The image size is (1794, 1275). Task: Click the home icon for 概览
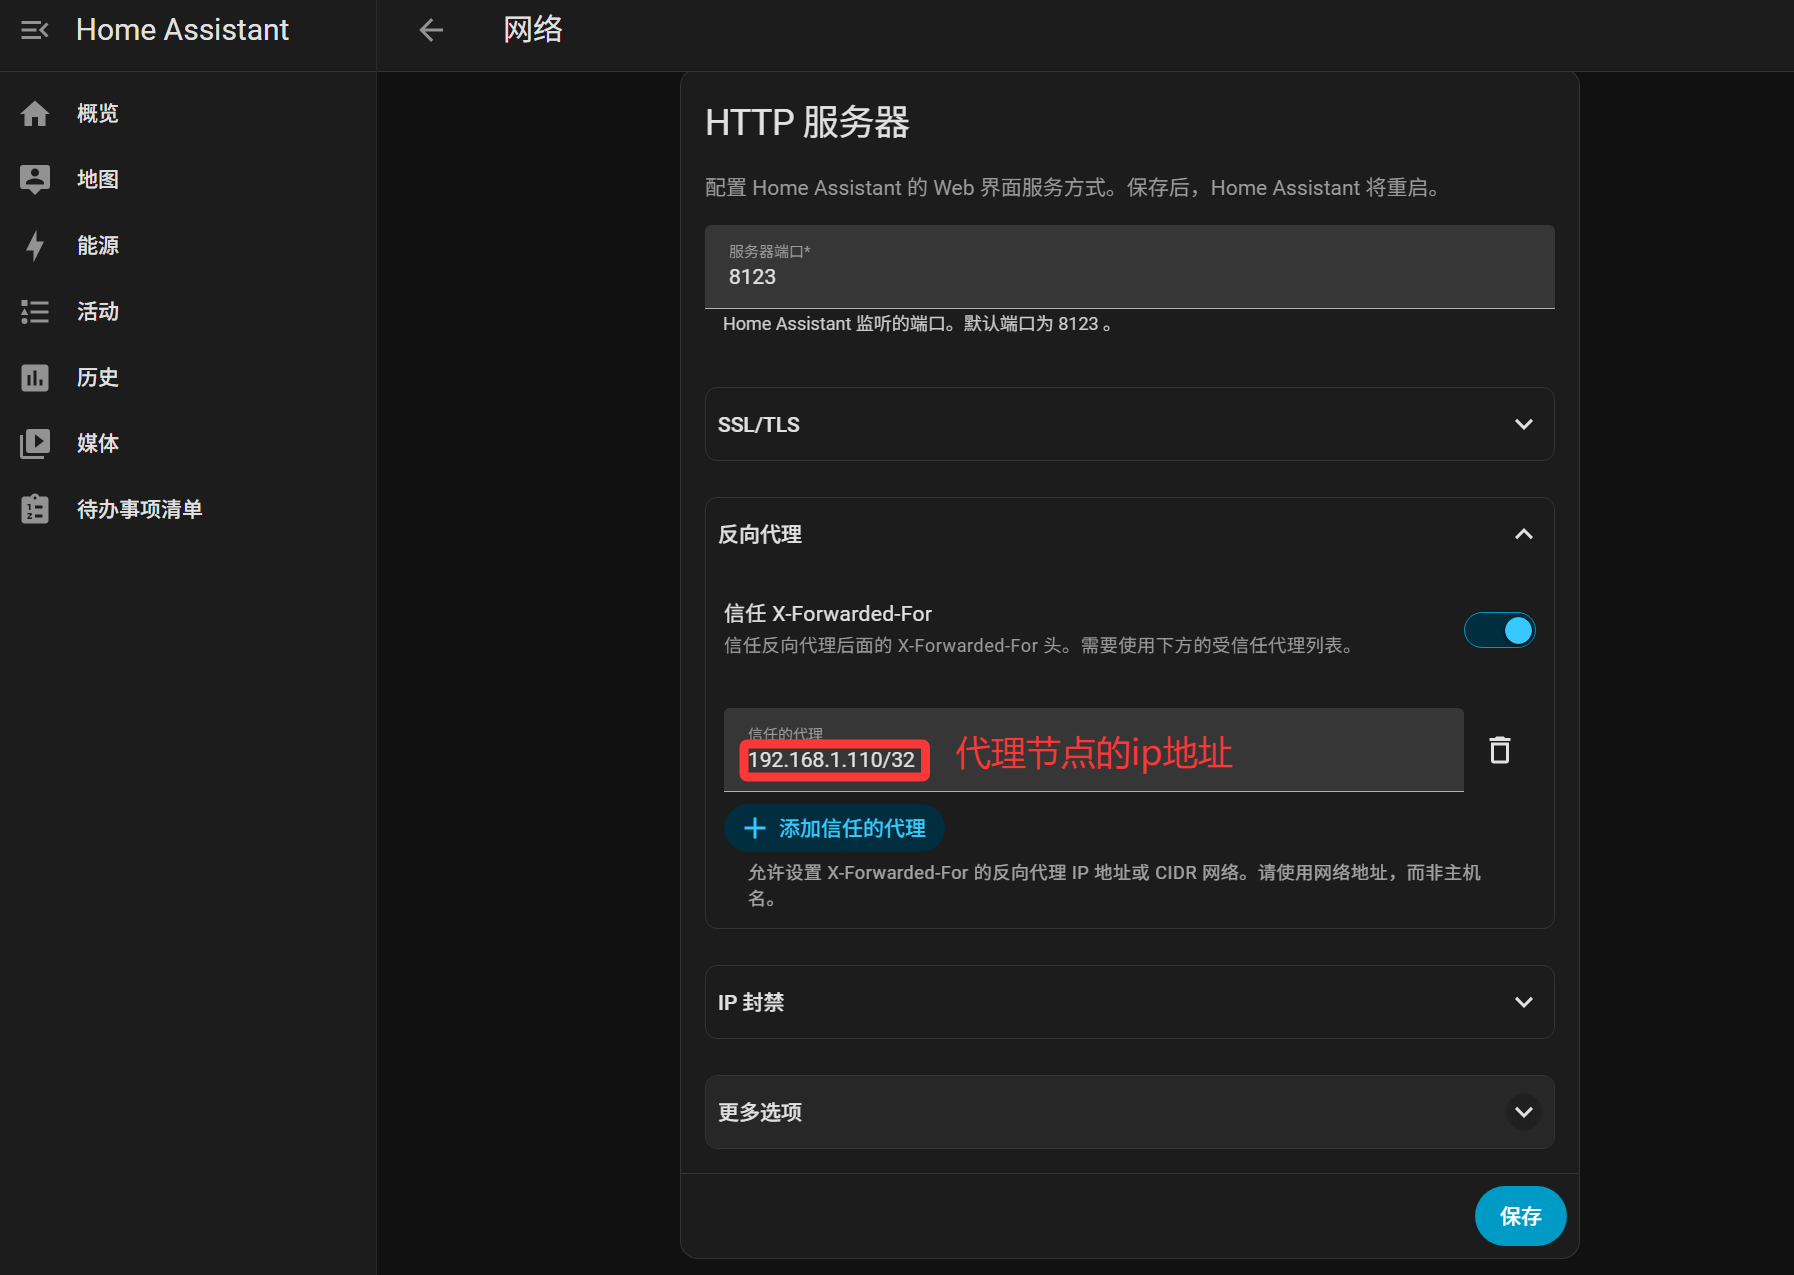tap(35, 114)
